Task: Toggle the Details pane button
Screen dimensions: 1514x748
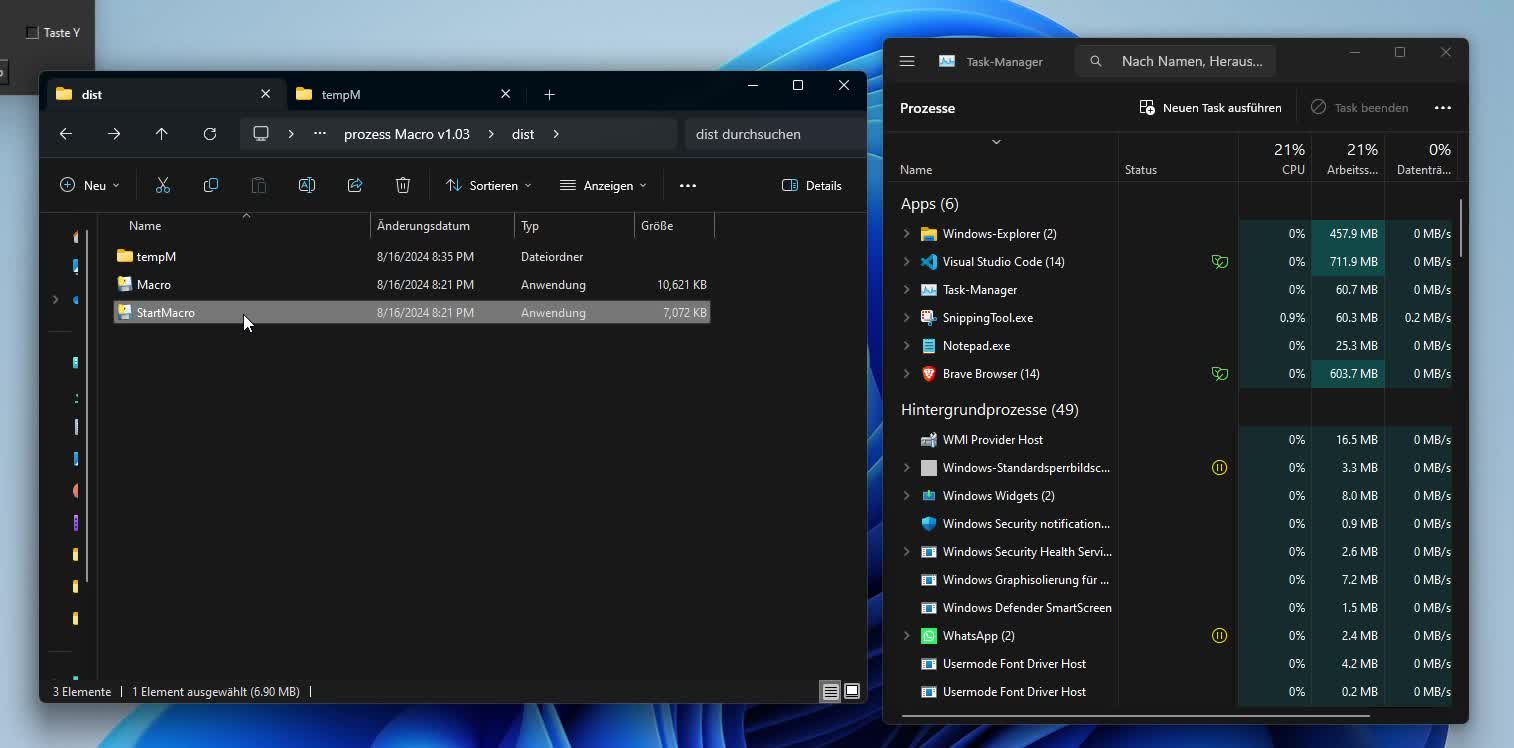Action: [x=811, y=185]
